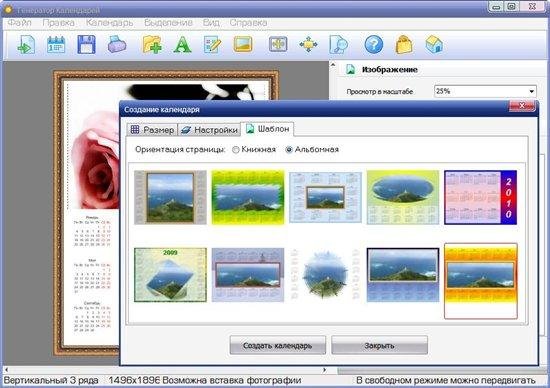Click the fit-to-frame toolbar icon
Image resolution: width=550 pixels, height=388 pixels.
click(x=278, y=44)
